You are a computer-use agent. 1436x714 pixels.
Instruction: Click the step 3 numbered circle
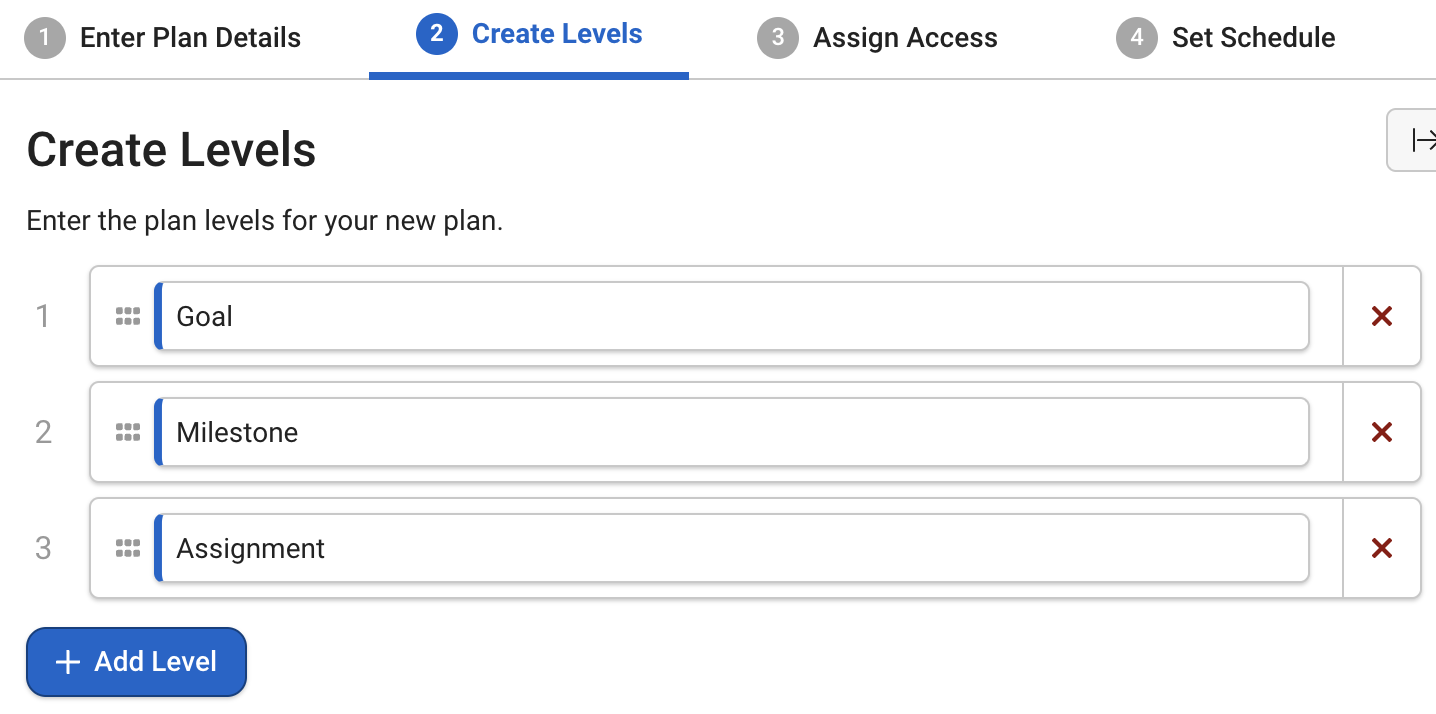click(x=778, y=37)
